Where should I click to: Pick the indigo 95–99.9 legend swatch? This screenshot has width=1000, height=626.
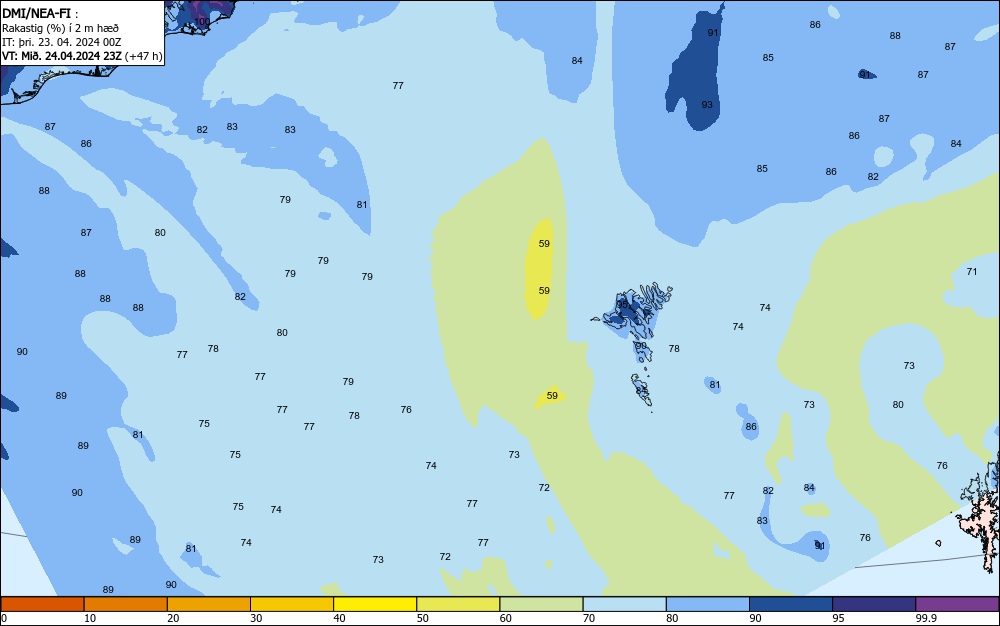pos(874,604)
